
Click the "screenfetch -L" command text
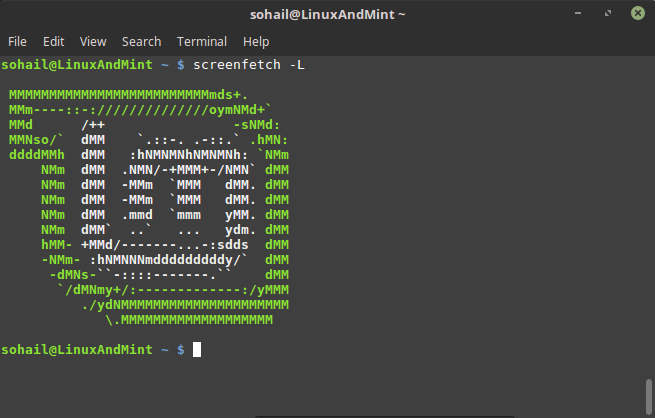pos(249,65)
